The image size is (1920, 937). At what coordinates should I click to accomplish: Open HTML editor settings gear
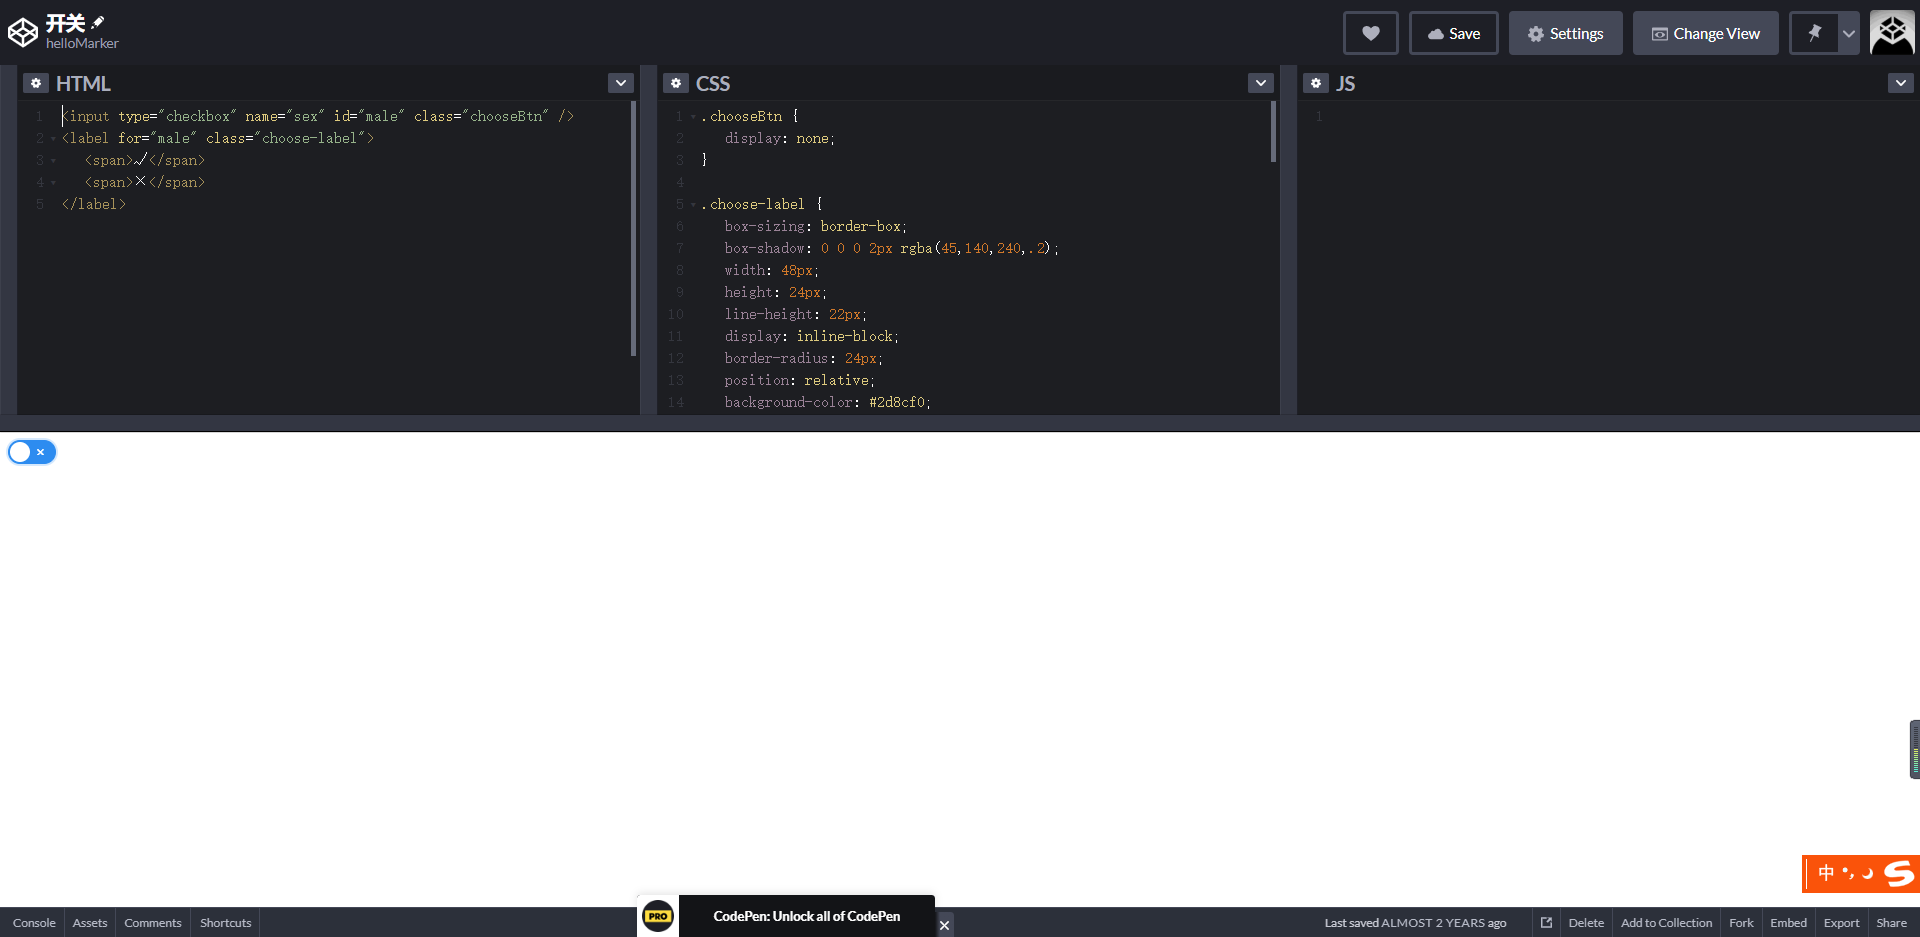tap(35, 83)
